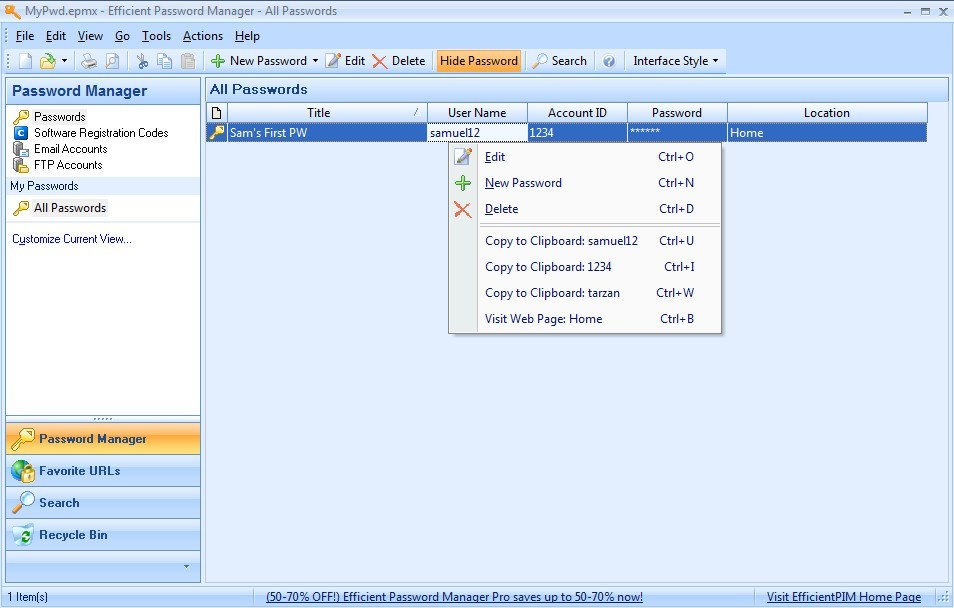Select Email Accounts in sidebar

71,149
